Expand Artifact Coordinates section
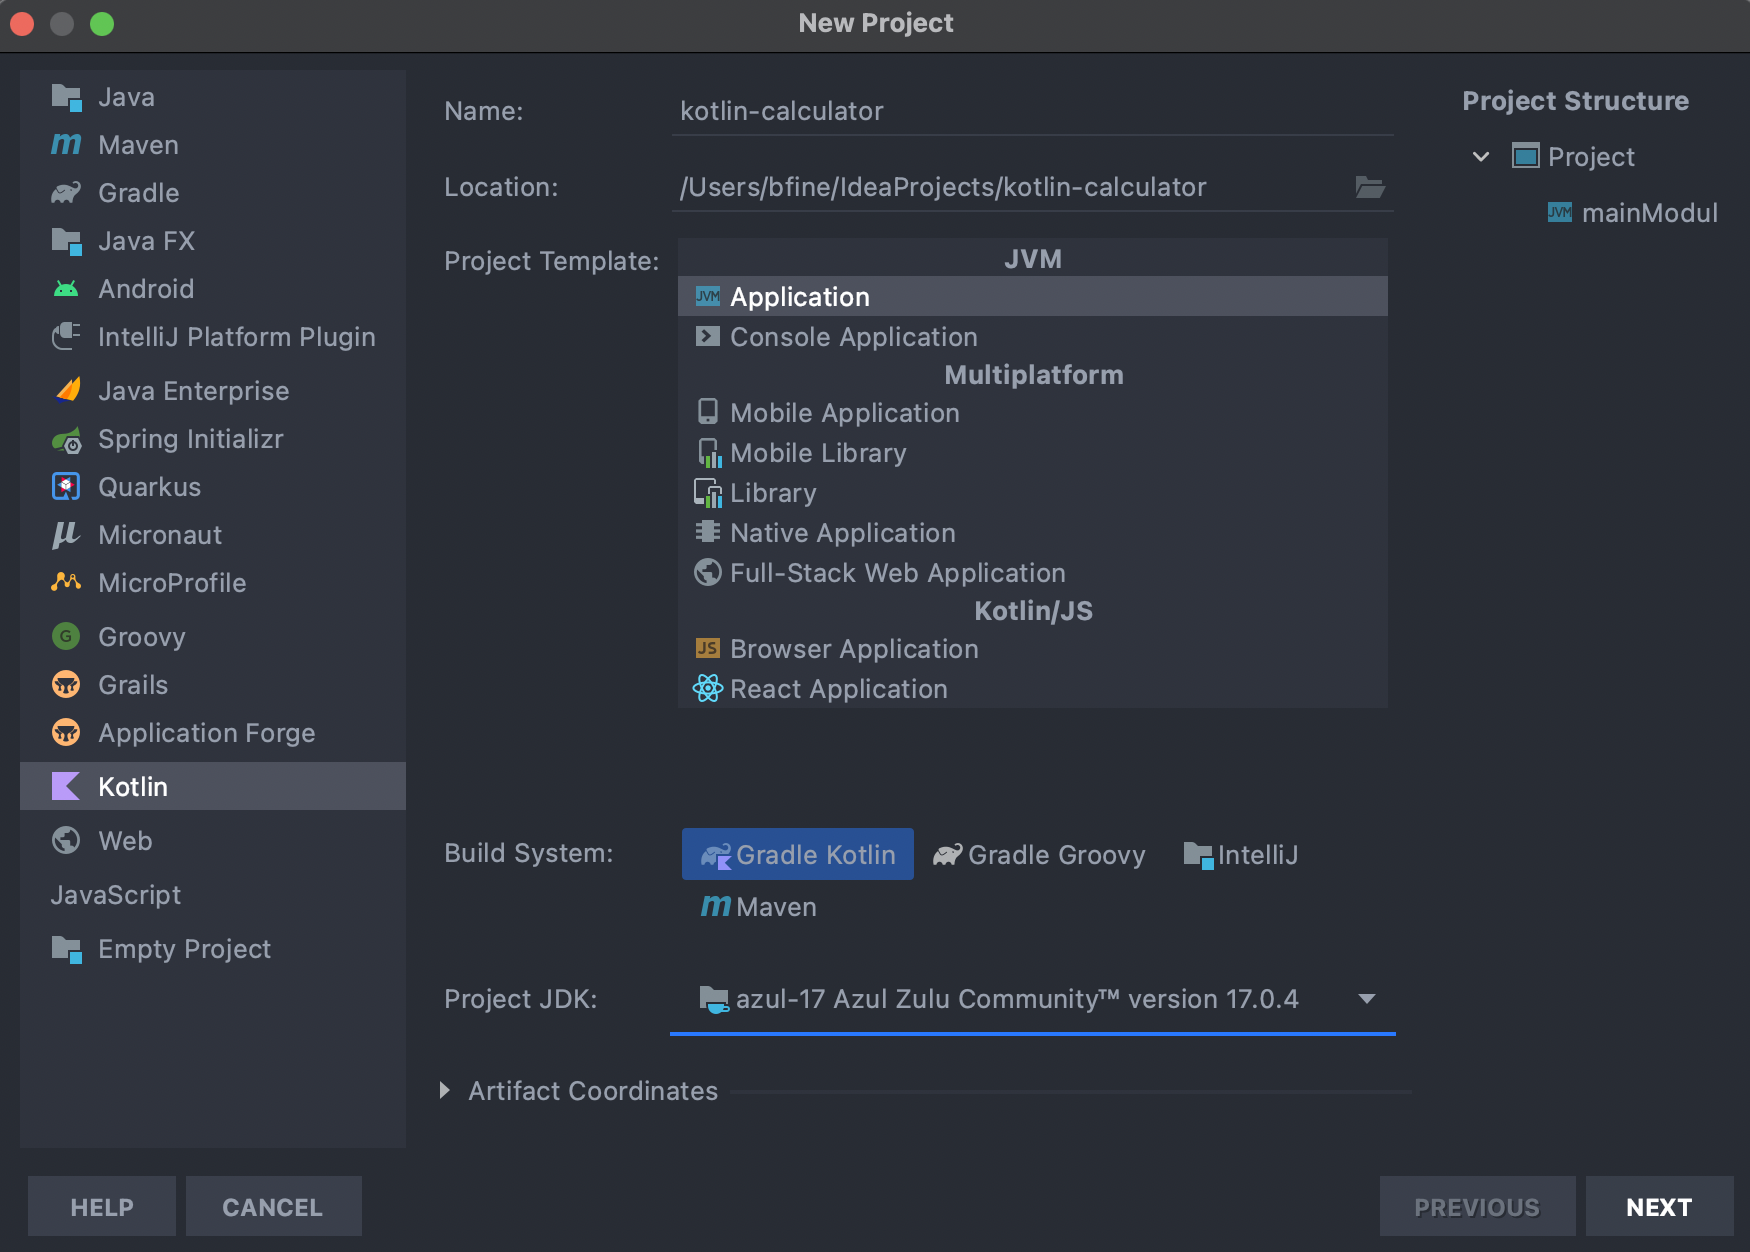The height and width of the screenshot is (1252, 1750). [x=445, y=1090]
